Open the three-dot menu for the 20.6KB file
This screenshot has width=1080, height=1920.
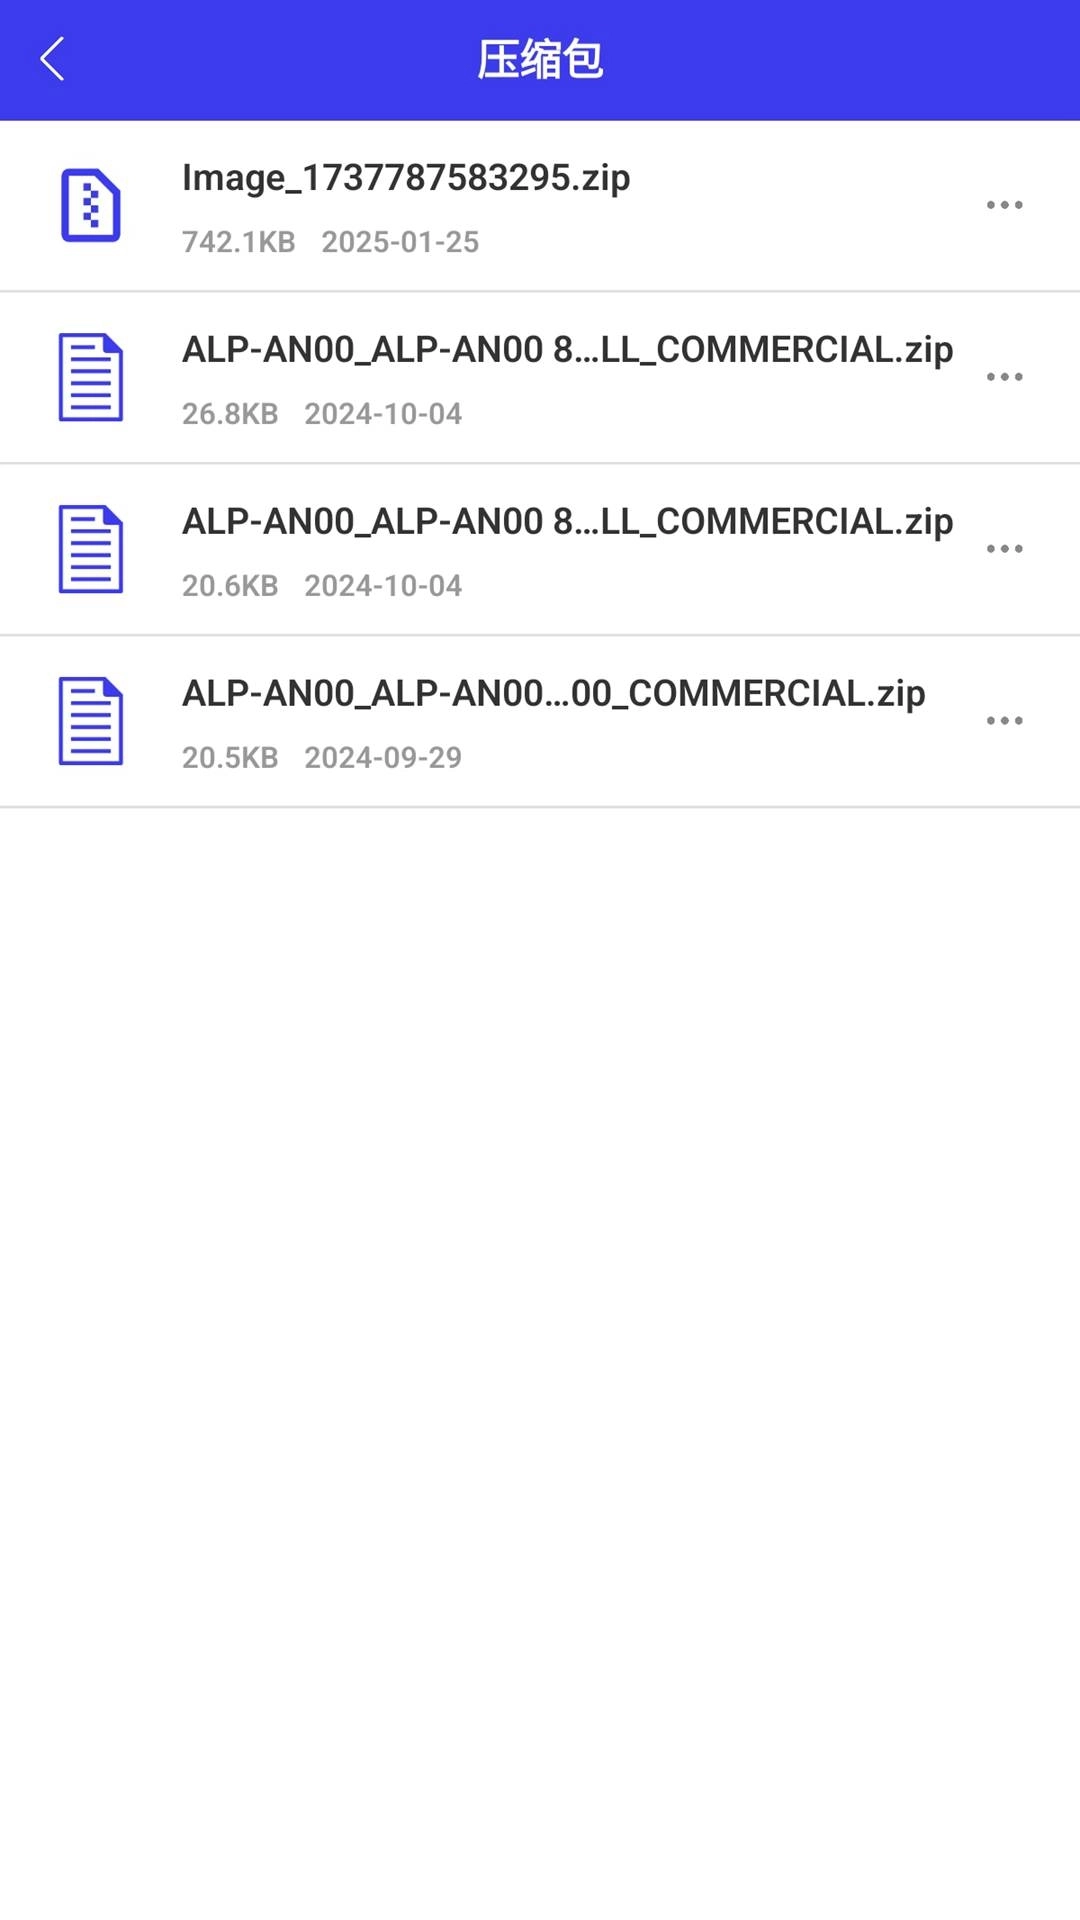coord(1004,549)
